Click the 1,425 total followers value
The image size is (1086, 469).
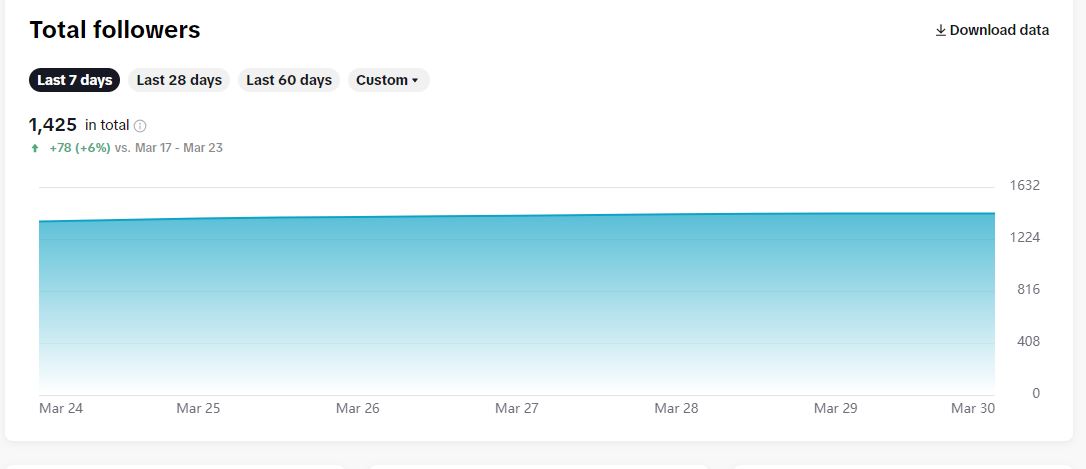tap(53, 125)
